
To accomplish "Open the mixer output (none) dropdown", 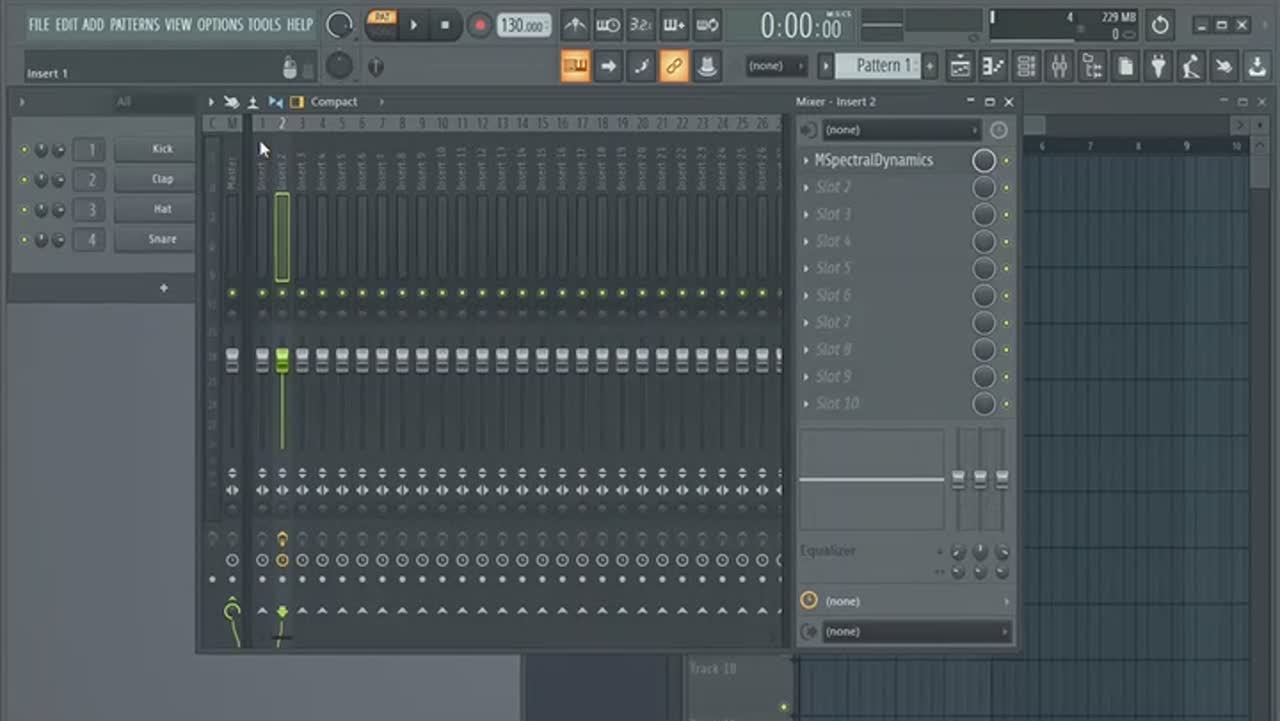I will tap(915, 632).
